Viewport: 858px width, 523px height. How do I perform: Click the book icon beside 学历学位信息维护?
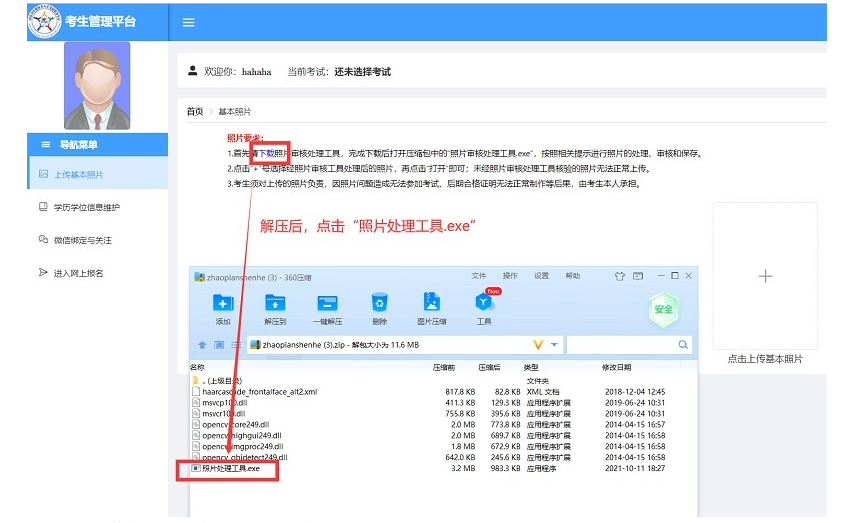click(43, 206)
